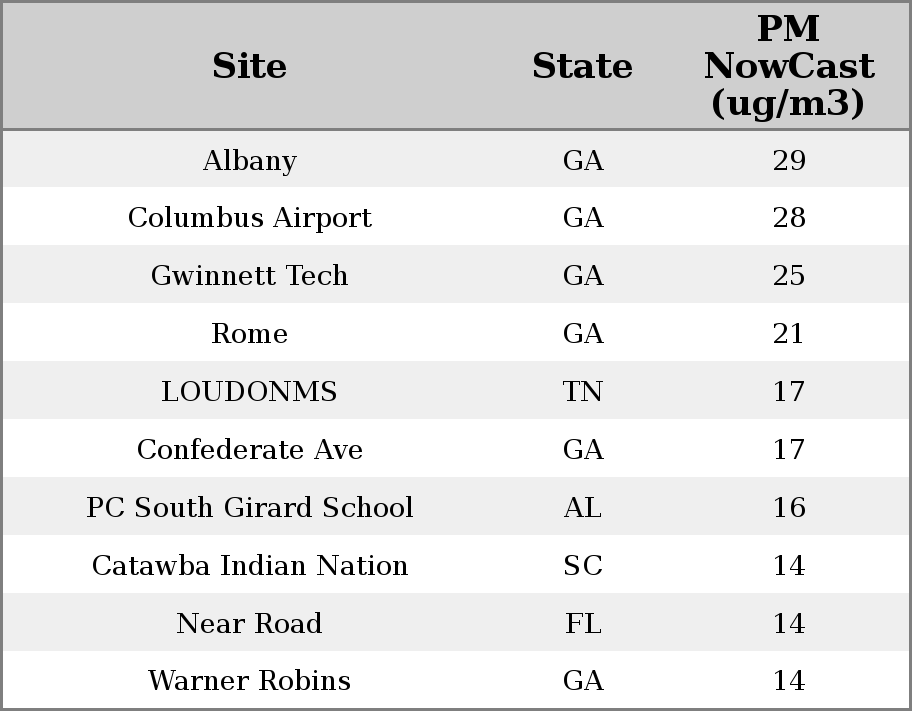The width and height of the screenshot is (912, 711).
Task: Click the State column header
Action: pyautogui.click(x=583, y=66)
